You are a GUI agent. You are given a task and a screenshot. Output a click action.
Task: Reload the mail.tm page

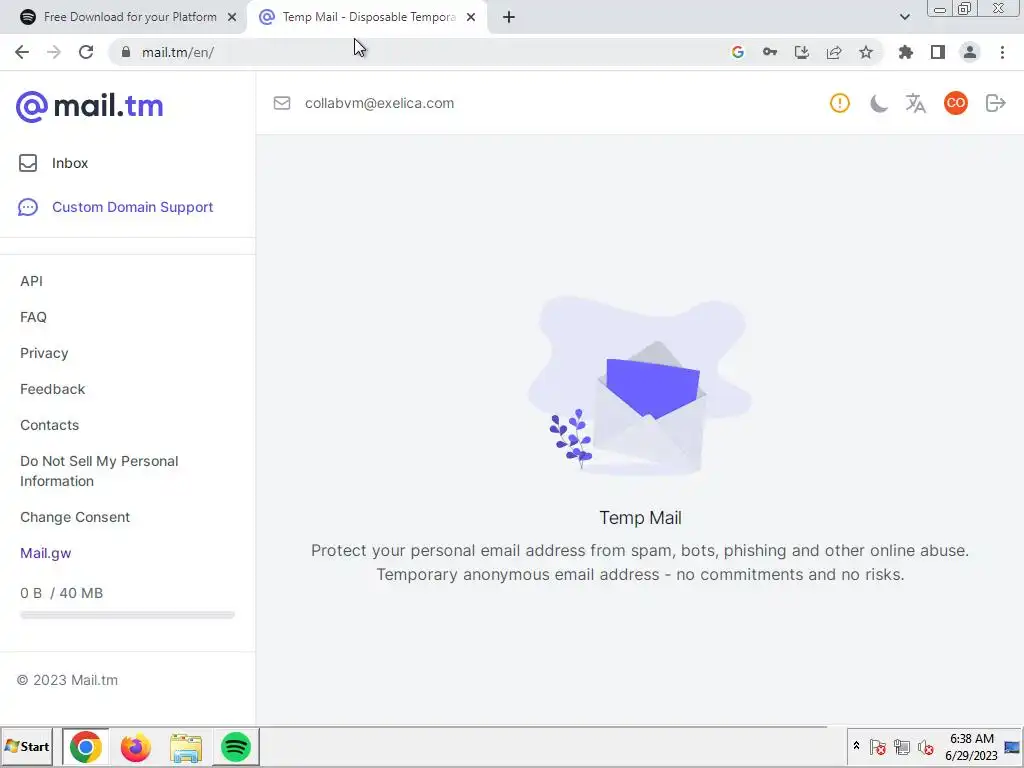click(x=86, y=52)
